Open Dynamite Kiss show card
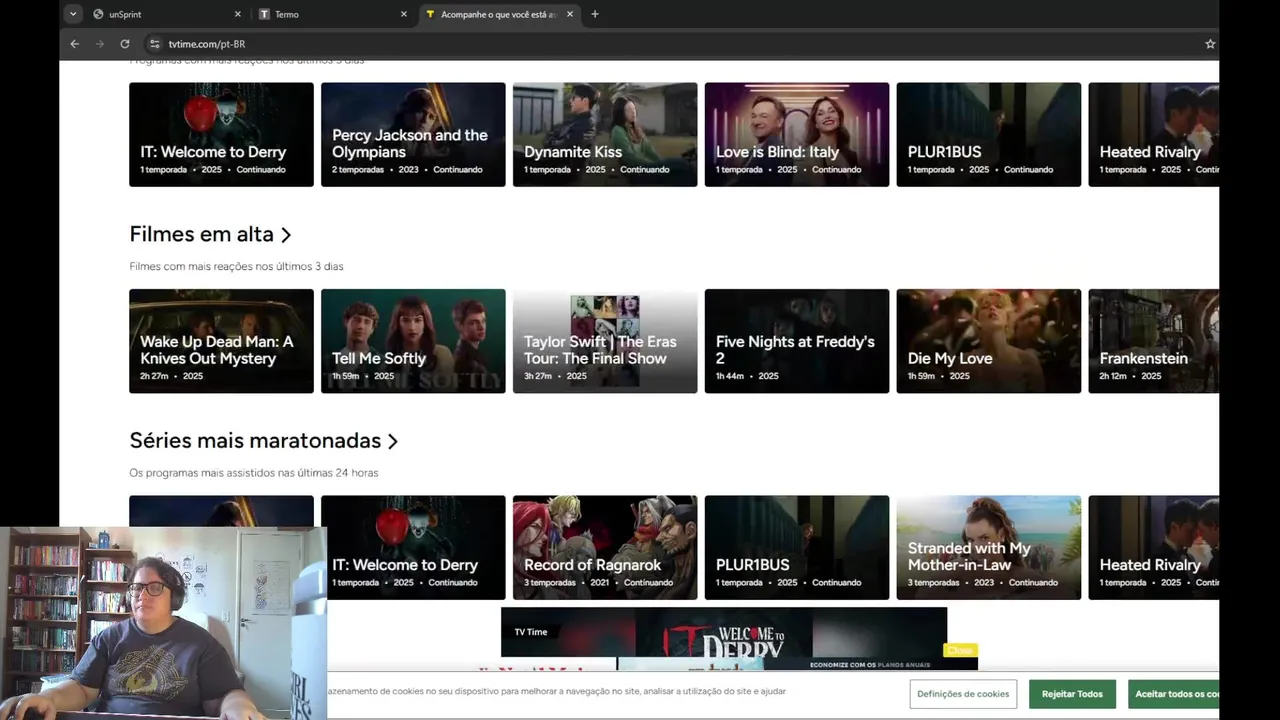The image size is (1280, 720). coord(605,134)
